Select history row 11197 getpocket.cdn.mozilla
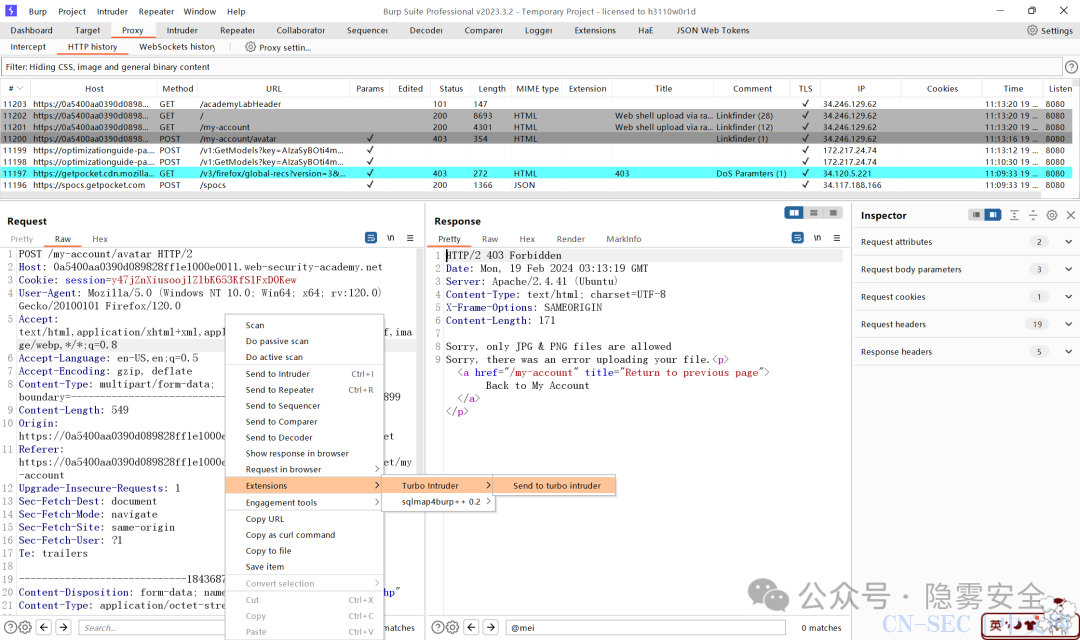 click(537, 174)
